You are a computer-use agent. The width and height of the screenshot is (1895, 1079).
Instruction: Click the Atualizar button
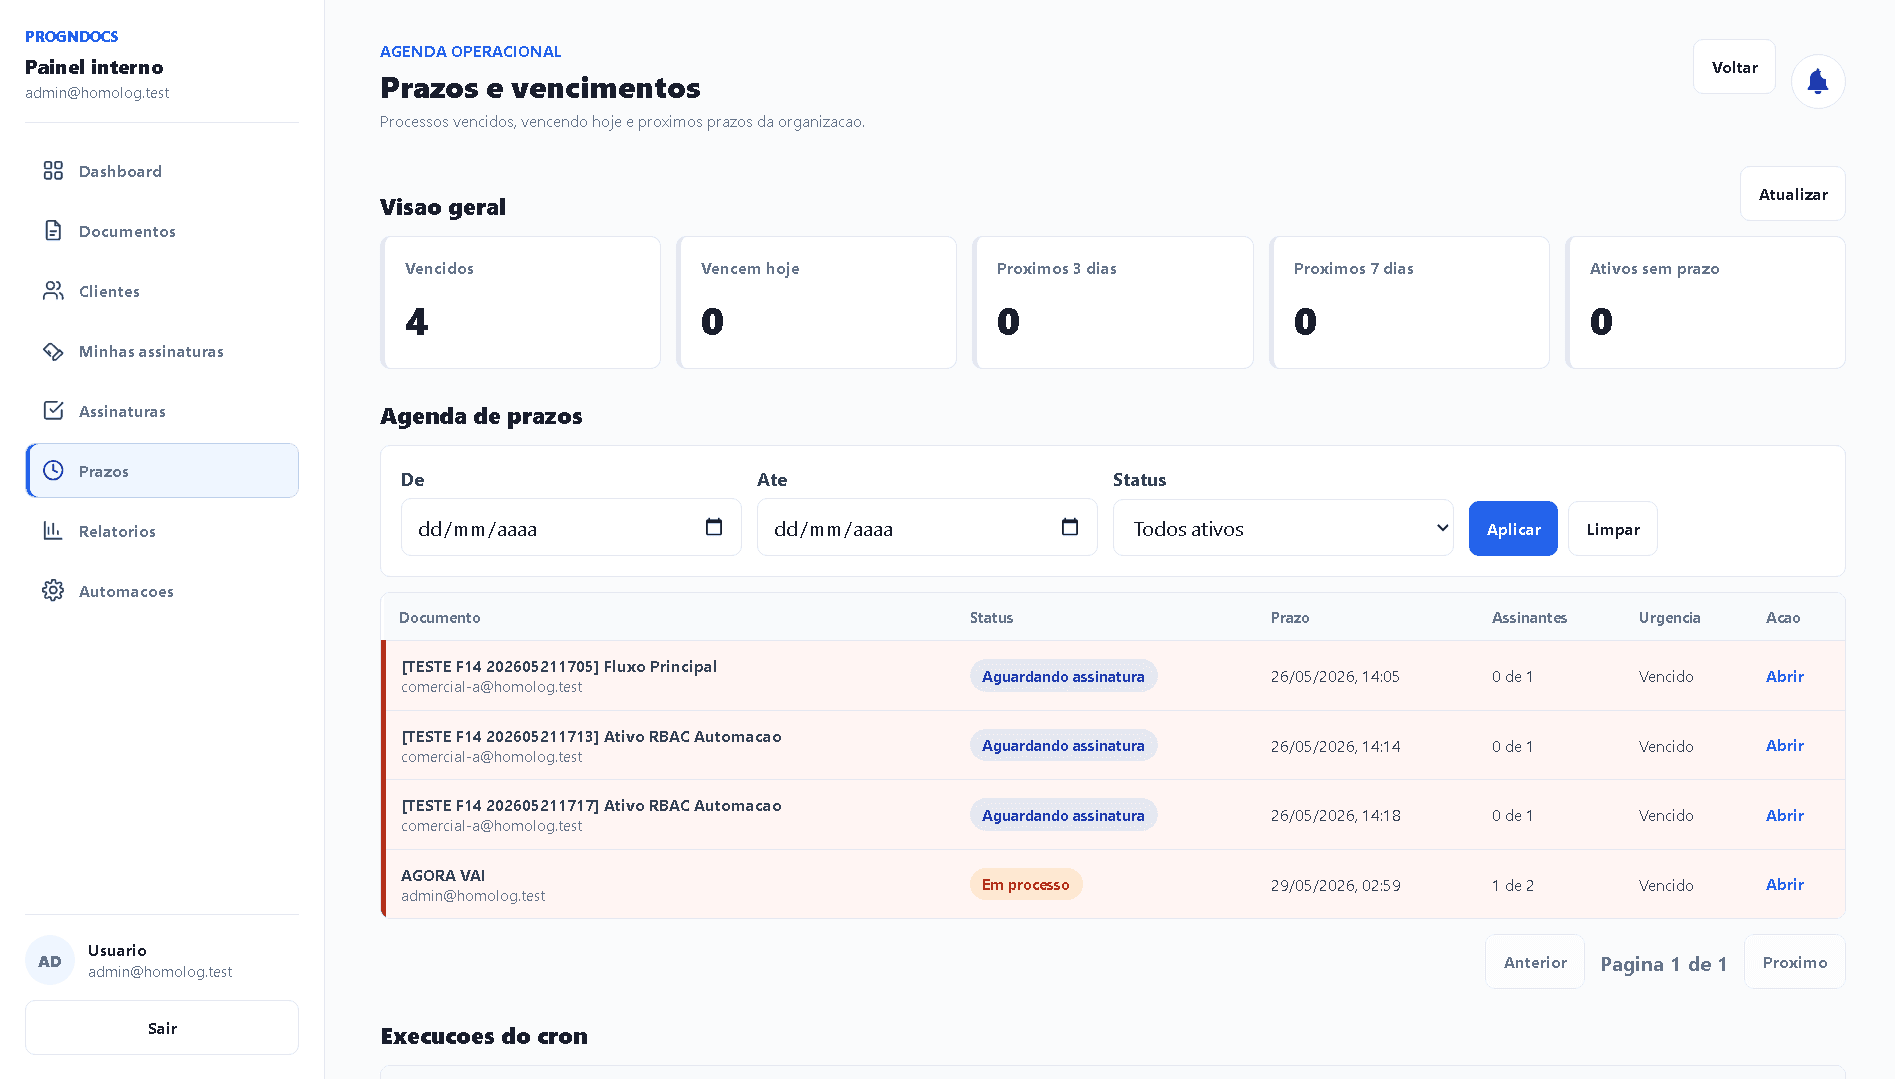[1792, 194]
